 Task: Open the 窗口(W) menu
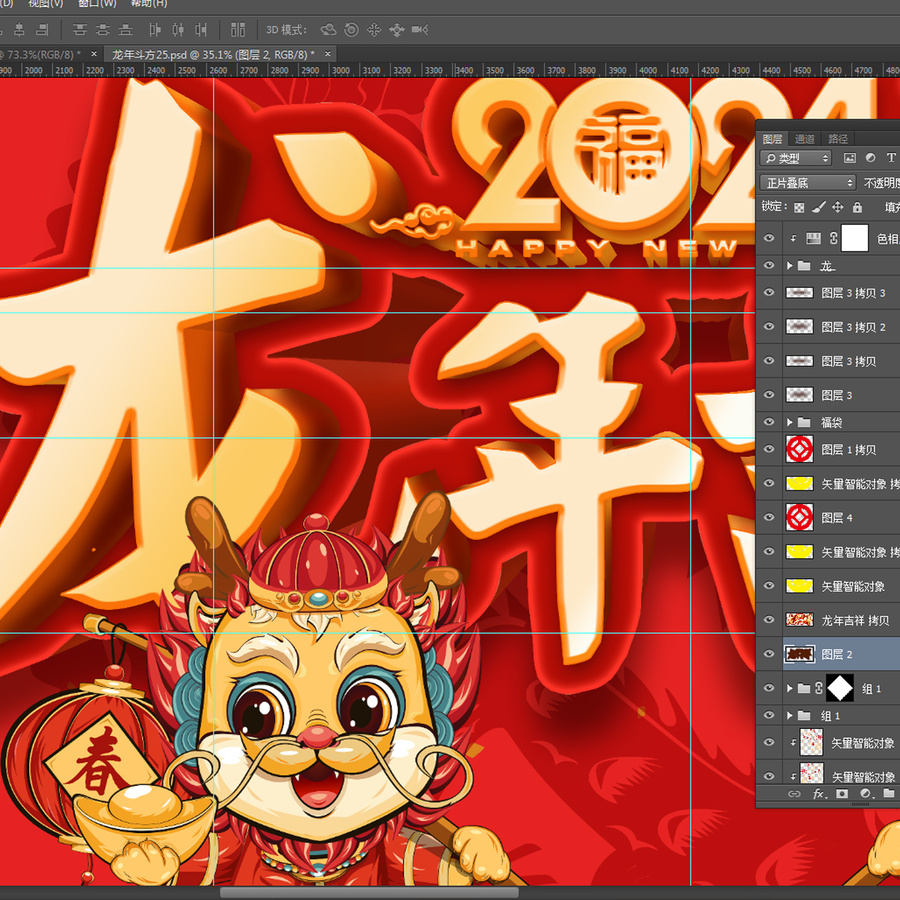coord(97,3)
